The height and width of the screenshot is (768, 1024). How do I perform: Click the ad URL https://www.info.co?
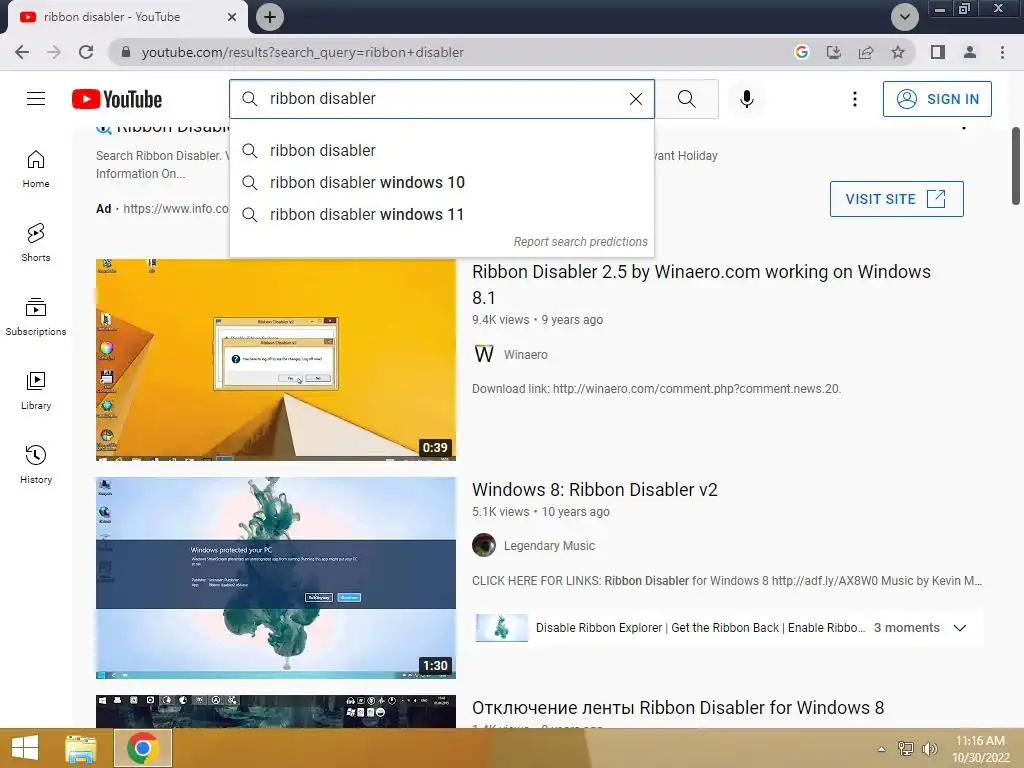click(176, 208)
